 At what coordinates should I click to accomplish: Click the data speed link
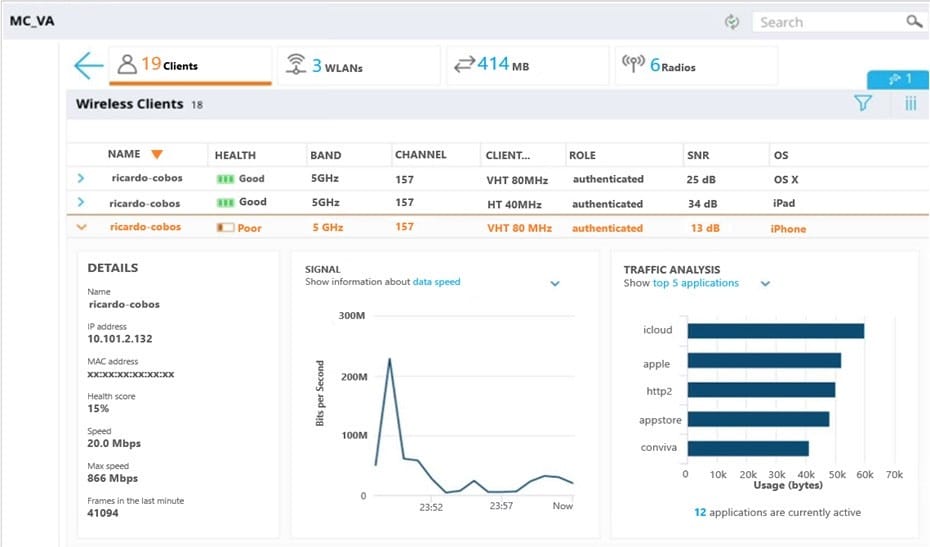[x=436, y=282]
